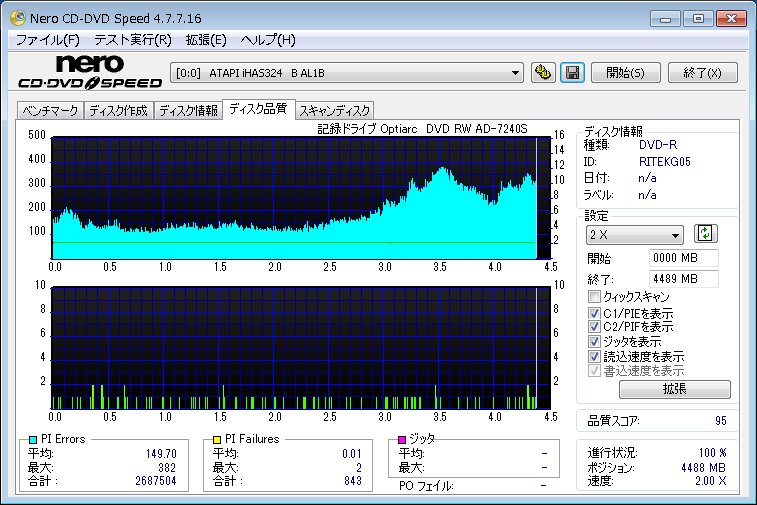757x505 pixels.
Task: Maximize the Nero CD-DVD Speed window
Action: (x=698, y=19)
